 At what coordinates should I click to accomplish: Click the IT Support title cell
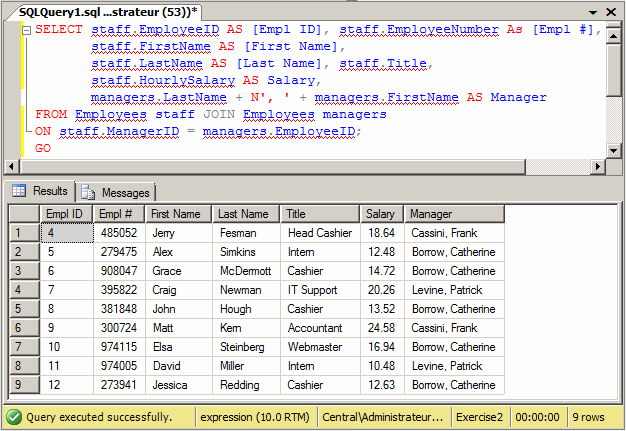point(321,290)
